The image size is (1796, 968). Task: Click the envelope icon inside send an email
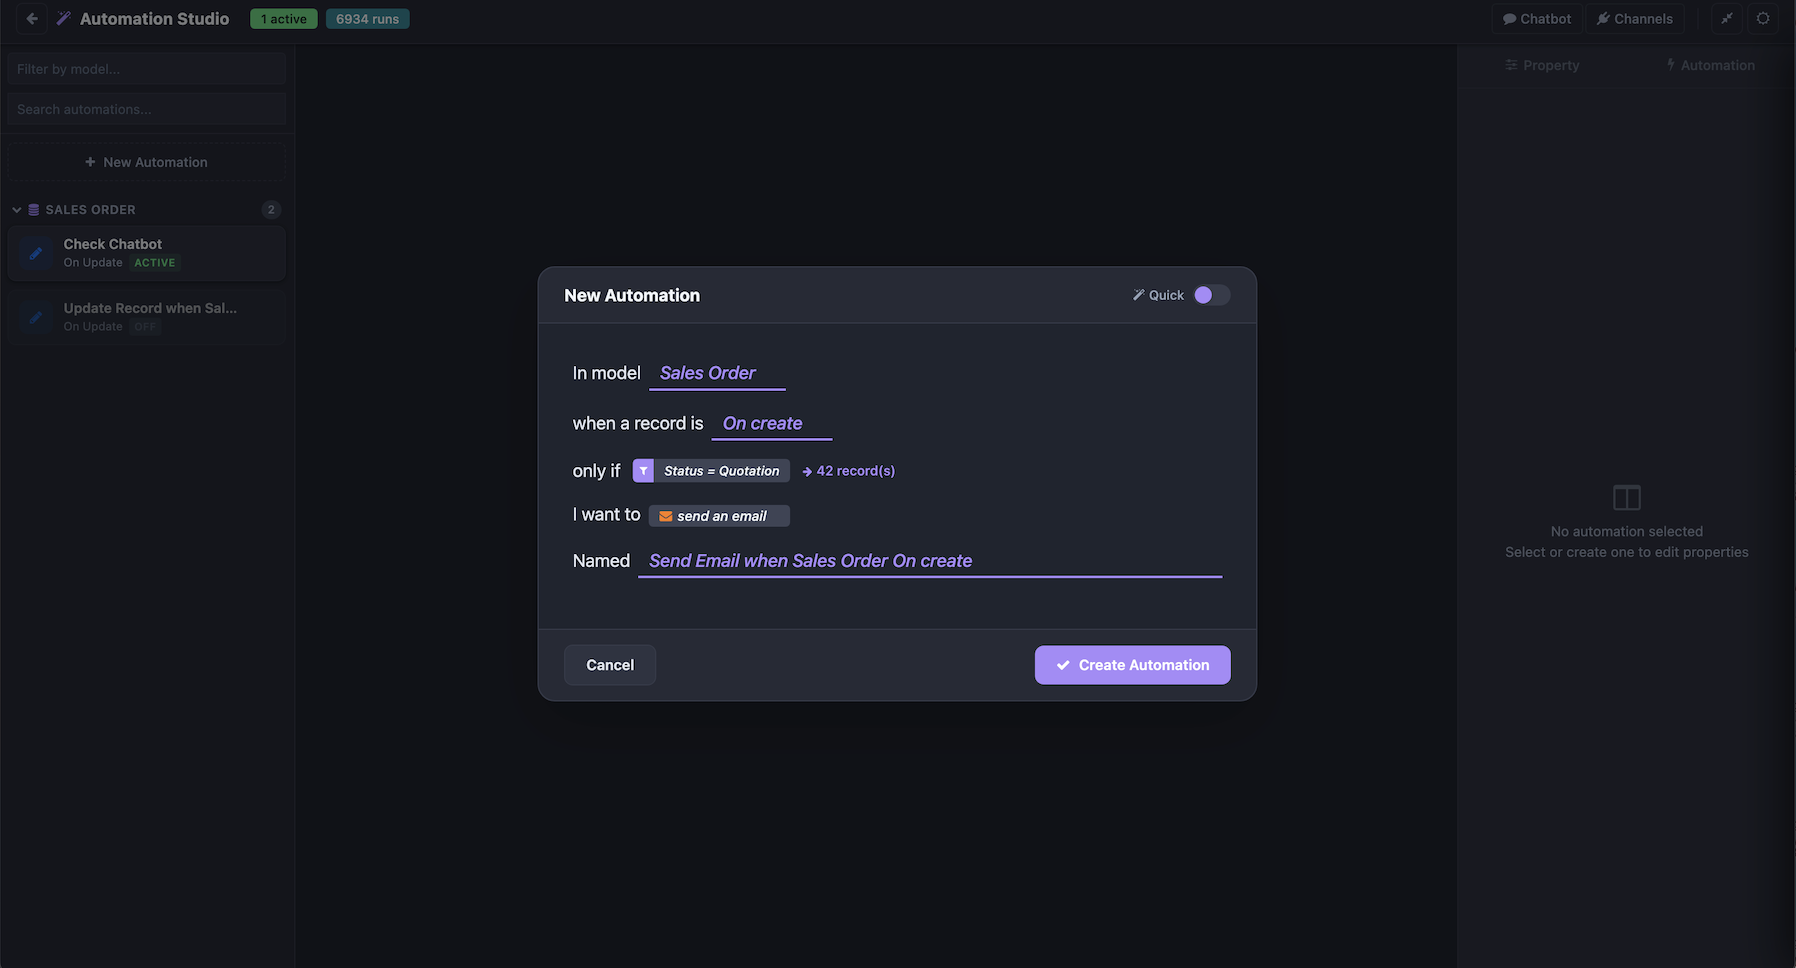(666, 515)
